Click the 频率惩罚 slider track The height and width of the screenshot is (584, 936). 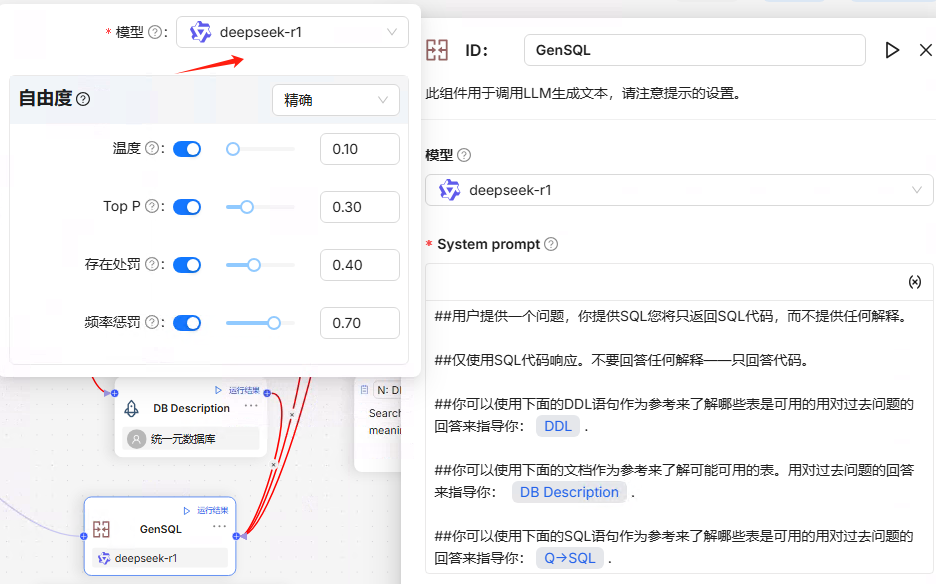point(260,323)
